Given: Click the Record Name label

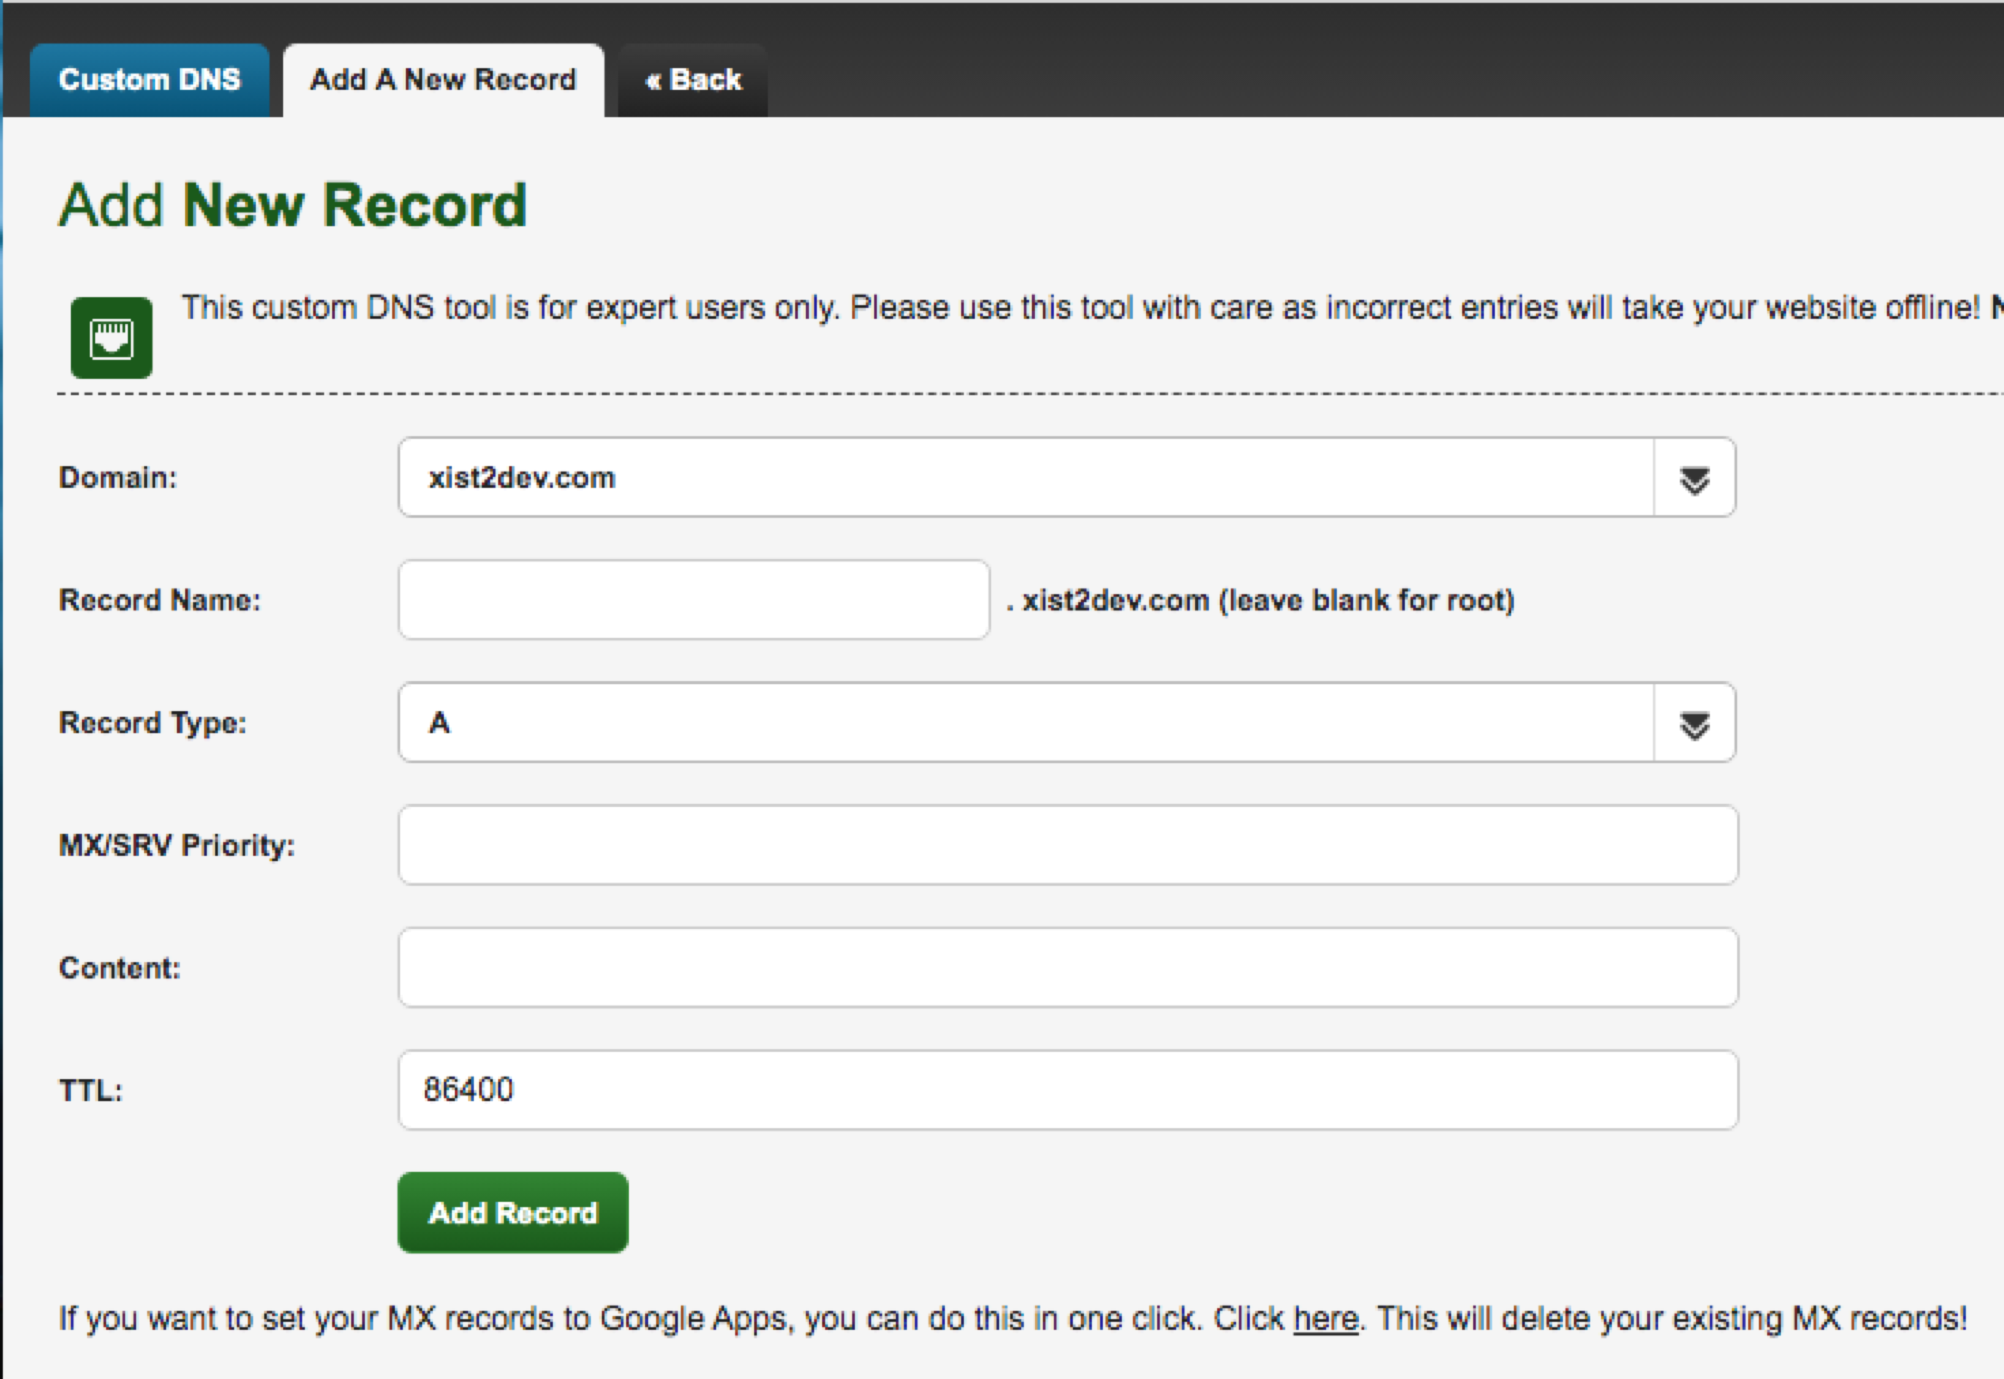Looking at the screenshot, I should 160,600.
